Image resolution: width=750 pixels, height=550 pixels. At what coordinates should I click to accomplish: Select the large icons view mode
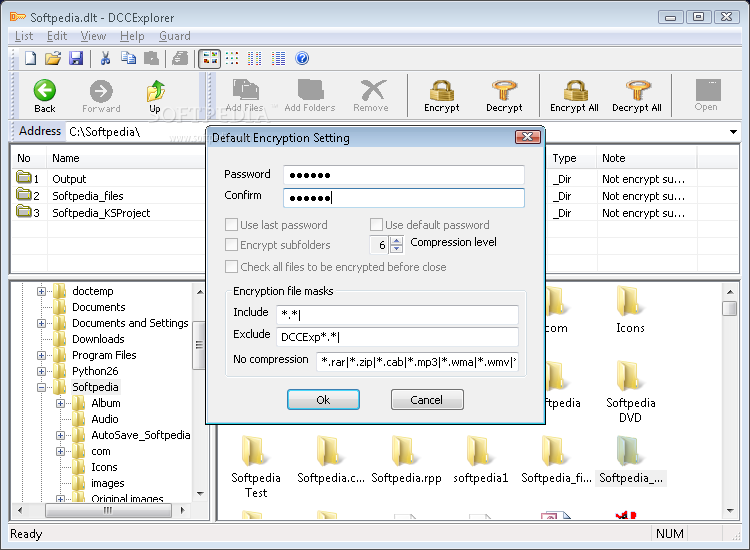pos(210,58)
